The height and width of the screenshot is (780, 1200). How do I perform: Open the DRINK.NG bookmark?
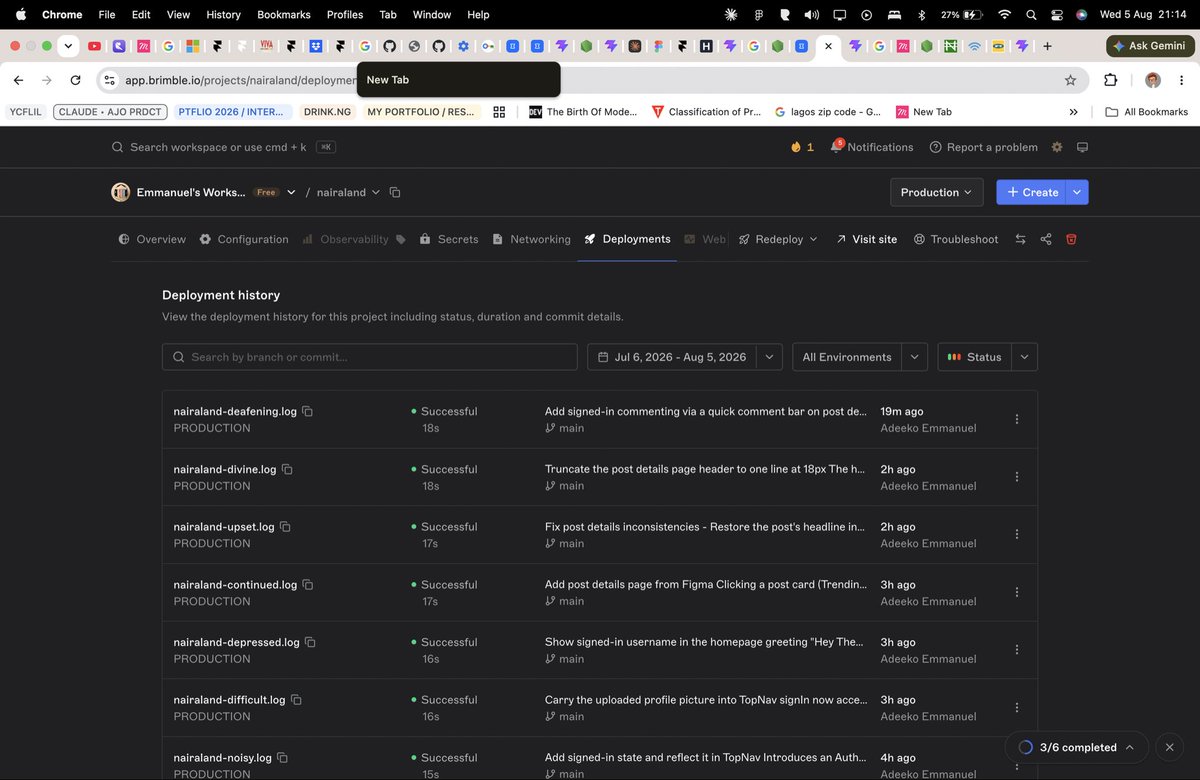point(327,112)
